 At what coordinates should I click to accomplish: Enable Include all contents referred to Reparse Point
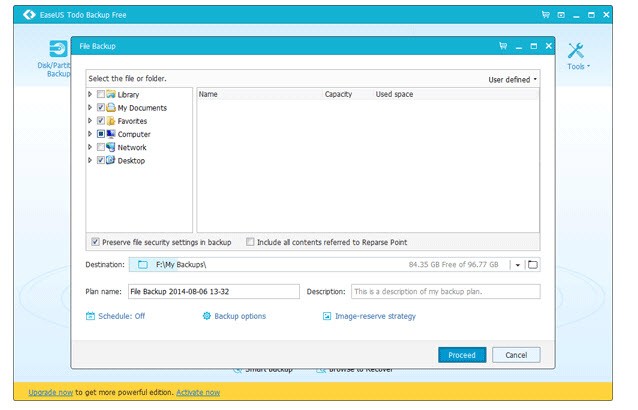(250, 242)
